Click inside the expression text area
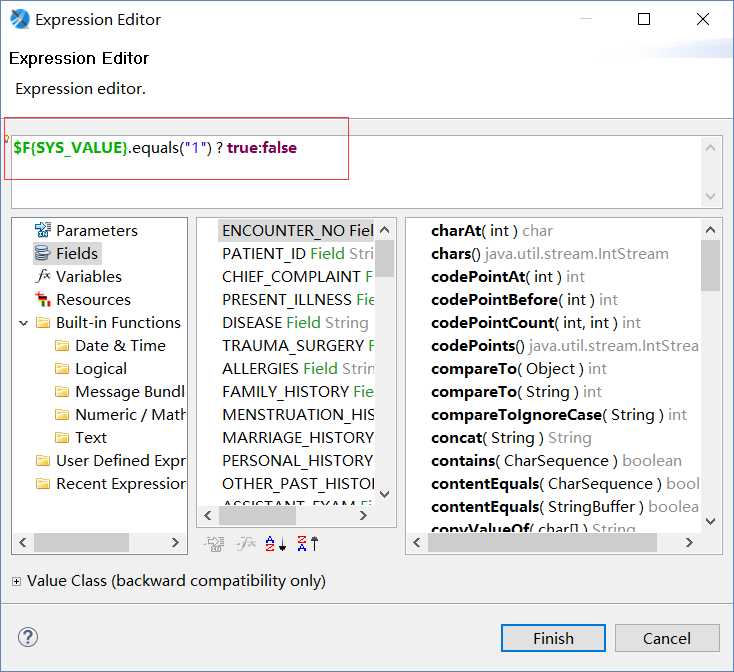The image size is (734, 672). pos(356,172)
